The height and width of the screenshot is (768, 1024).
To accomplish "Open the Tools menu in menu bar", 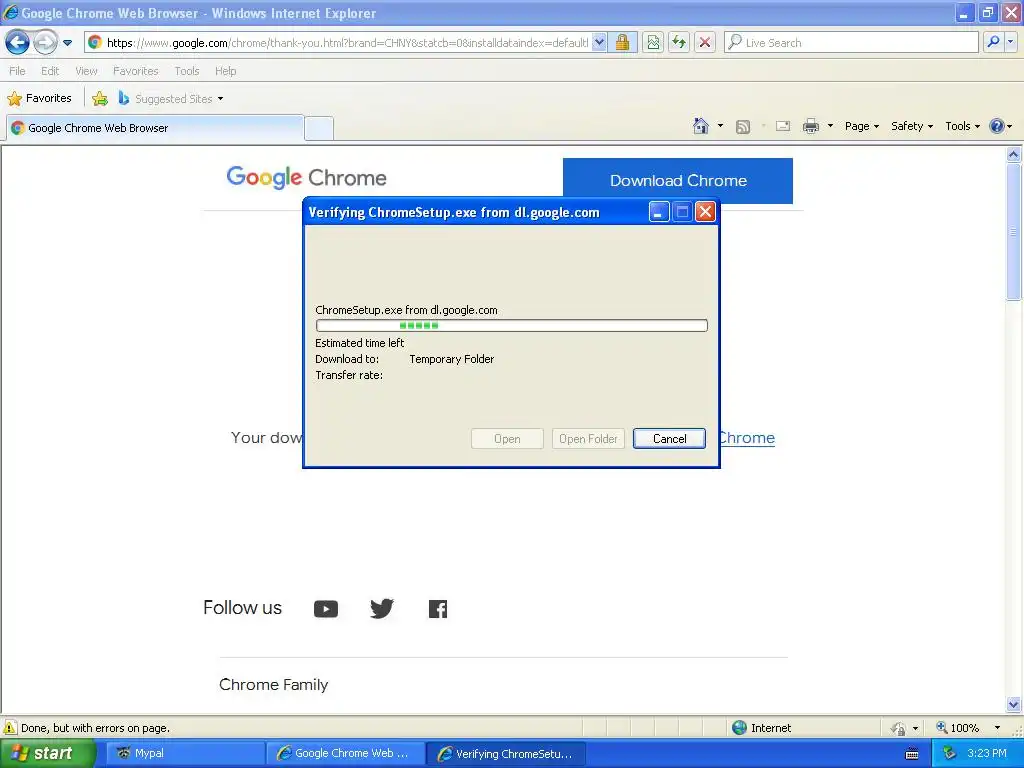I will coord(187,71).
